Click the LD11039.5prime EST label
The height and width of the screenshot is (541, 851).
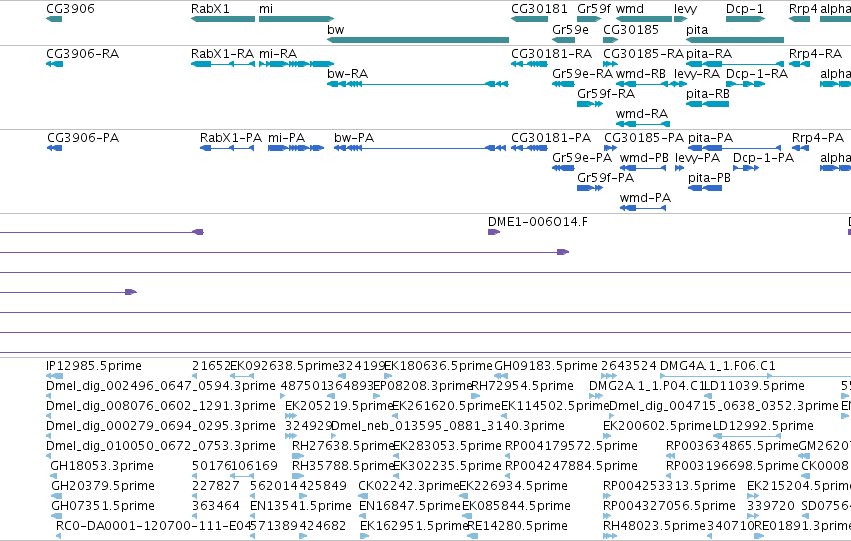point(754,386)
